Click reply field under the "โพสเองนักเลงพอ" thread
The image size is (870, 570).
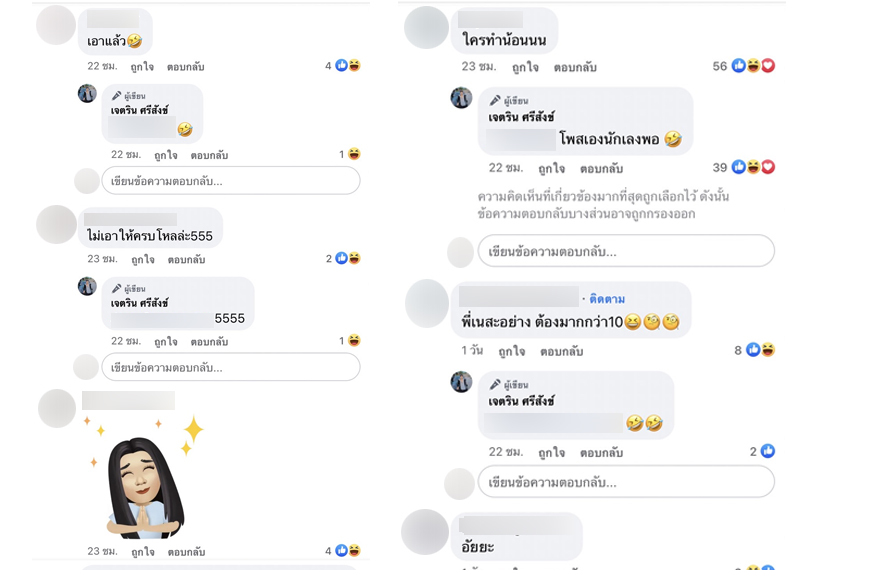626,251
